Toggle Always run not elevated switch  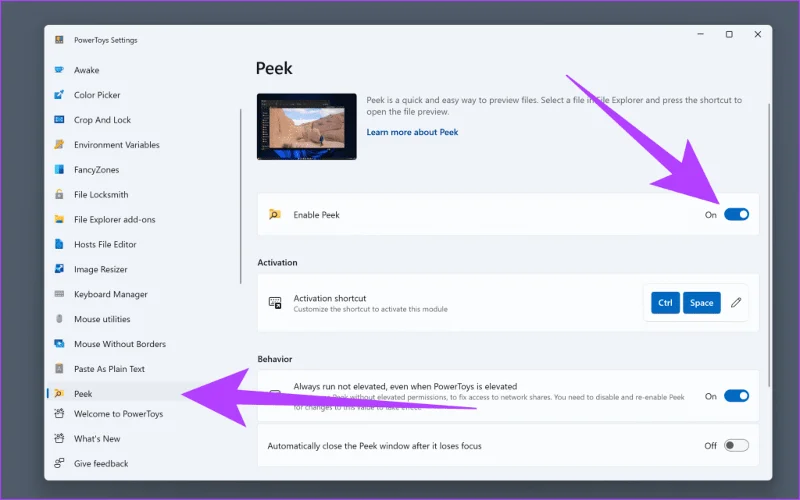(x=736, y=396)
